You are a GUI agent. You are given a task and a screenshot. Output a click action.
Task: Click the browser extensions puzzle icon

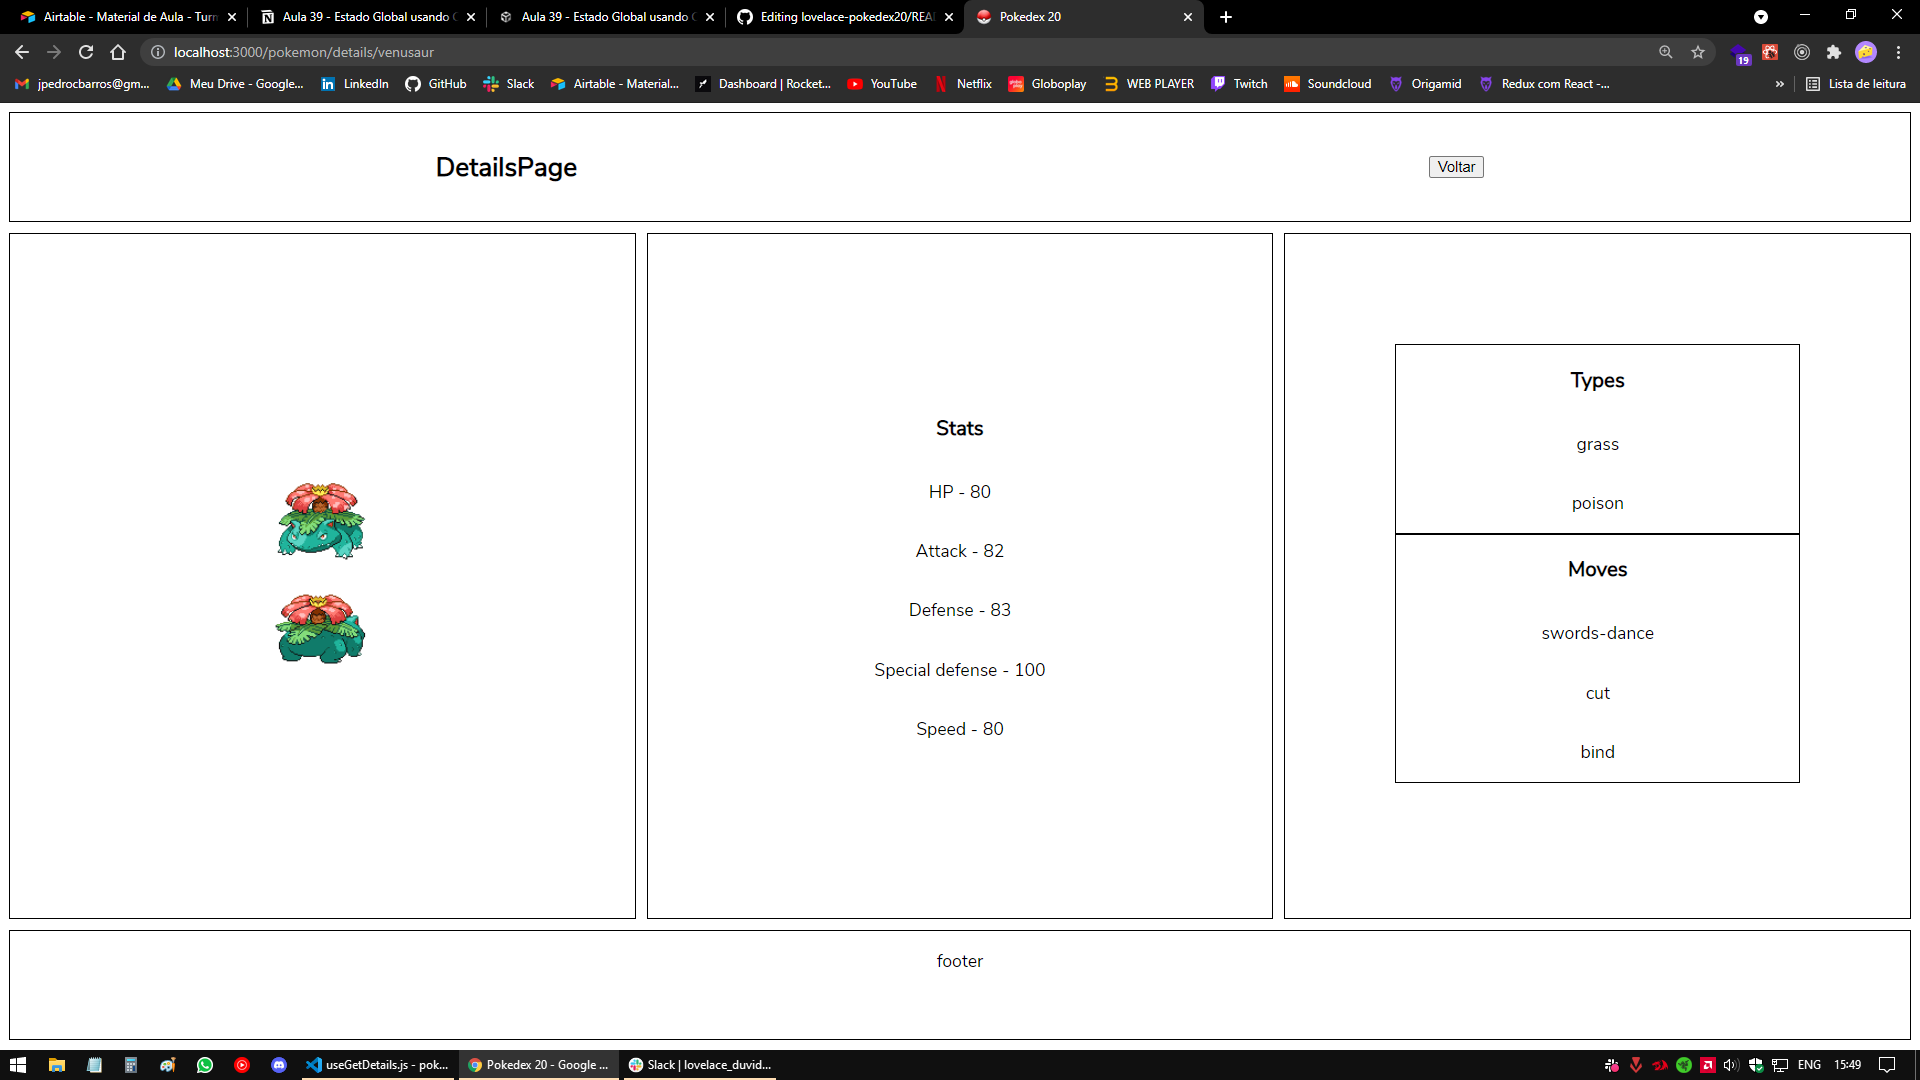point(1835,52)
